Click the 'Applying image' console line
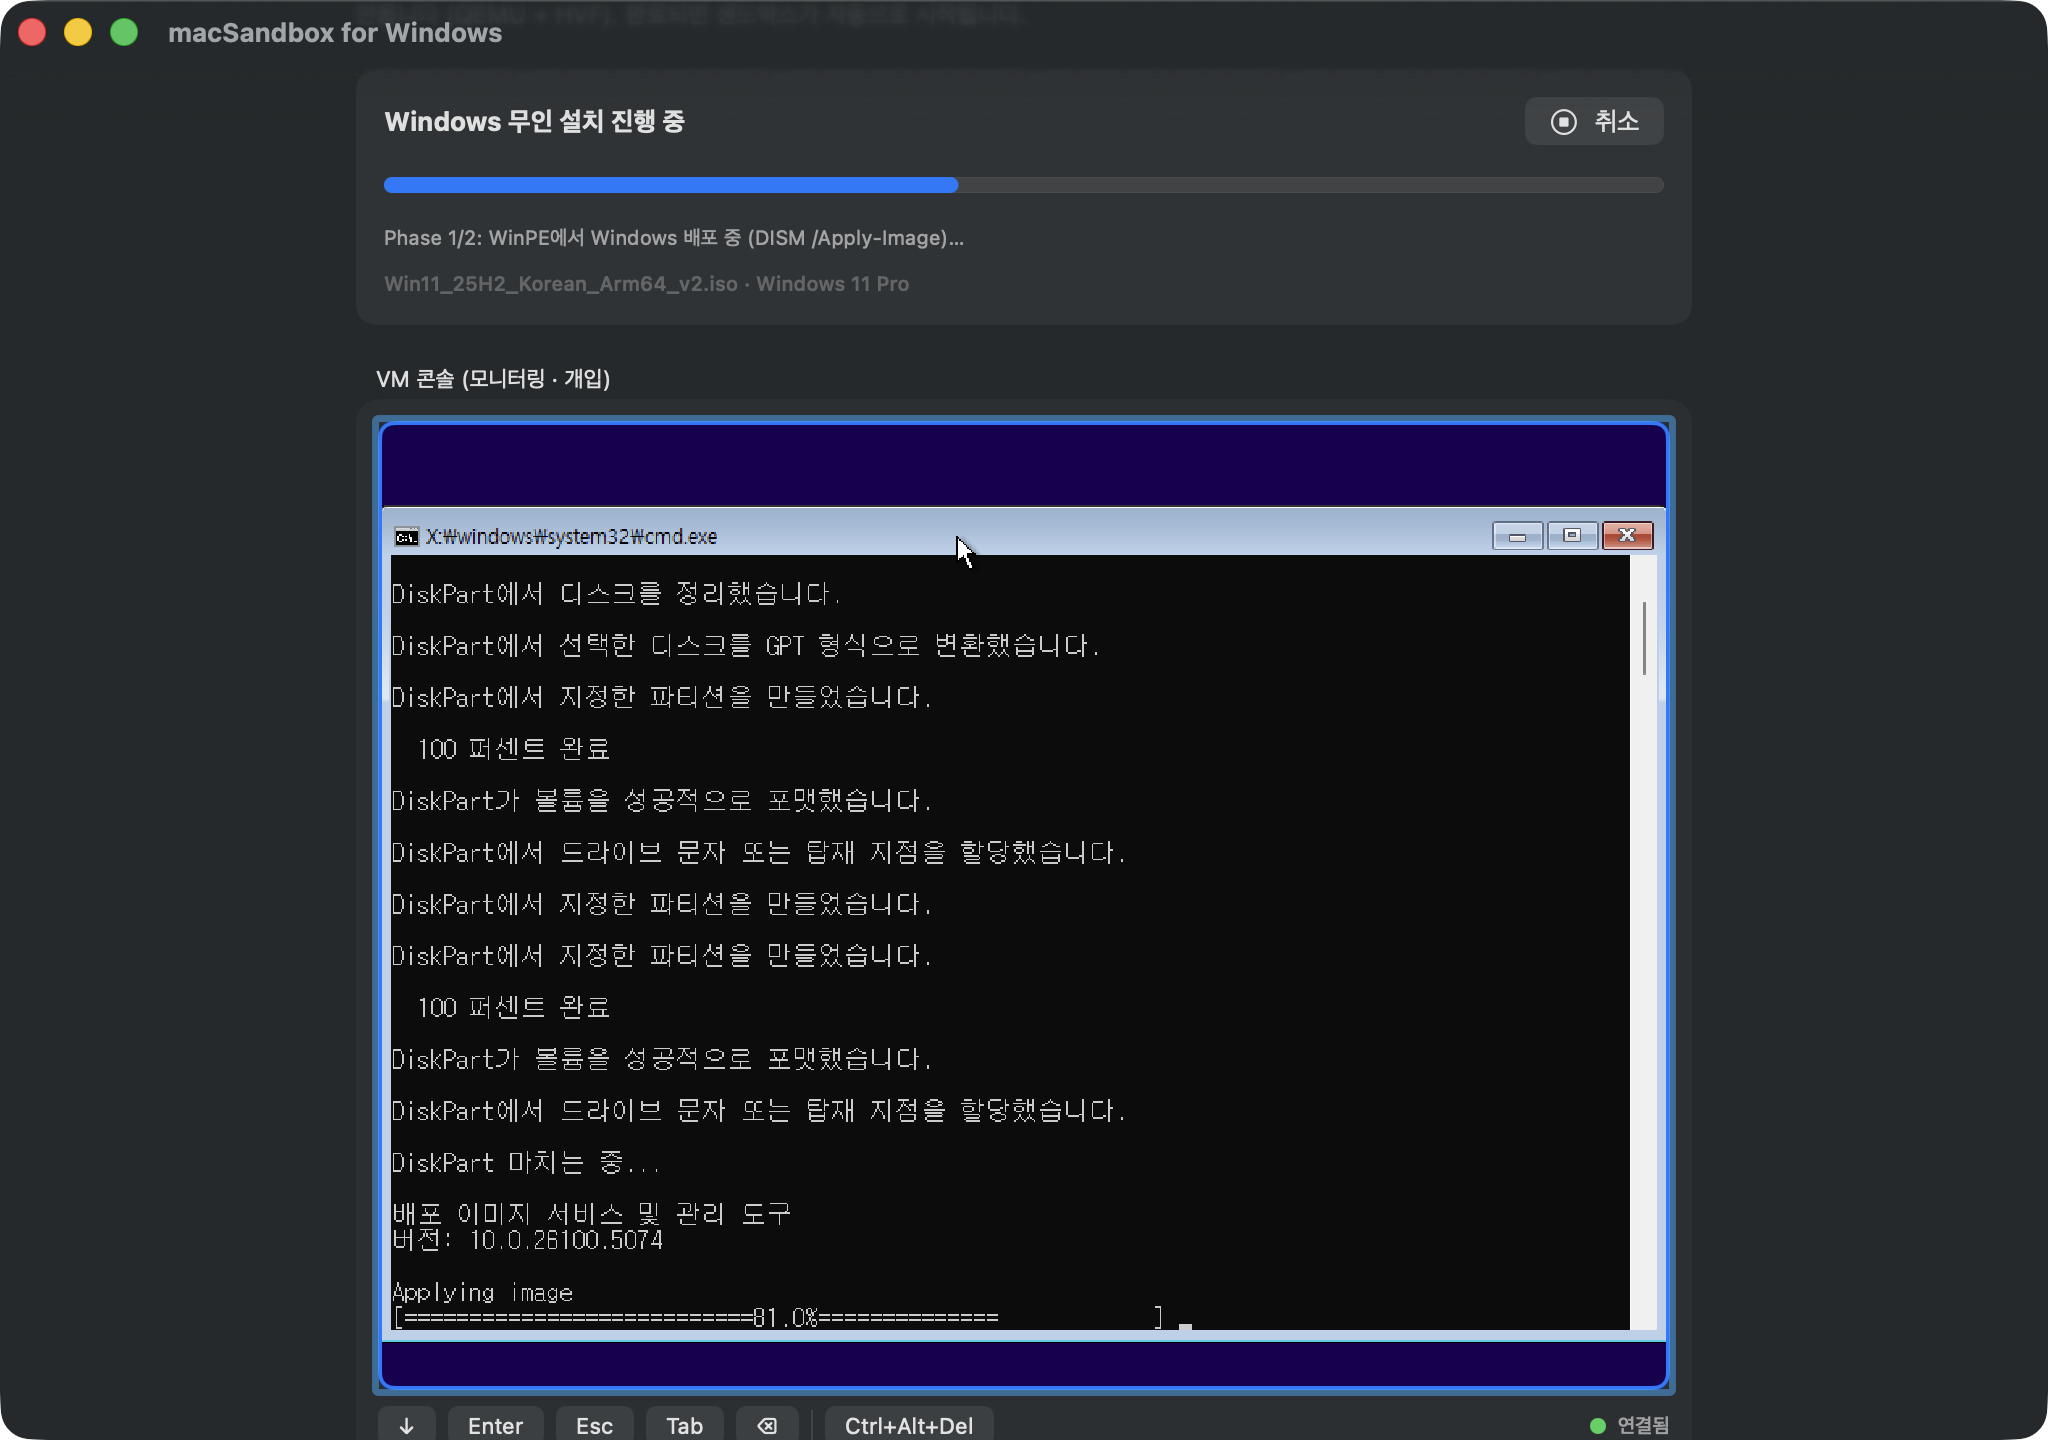The height and width of the screenshot is (1440, 2048). click(x=482, y=1293)
